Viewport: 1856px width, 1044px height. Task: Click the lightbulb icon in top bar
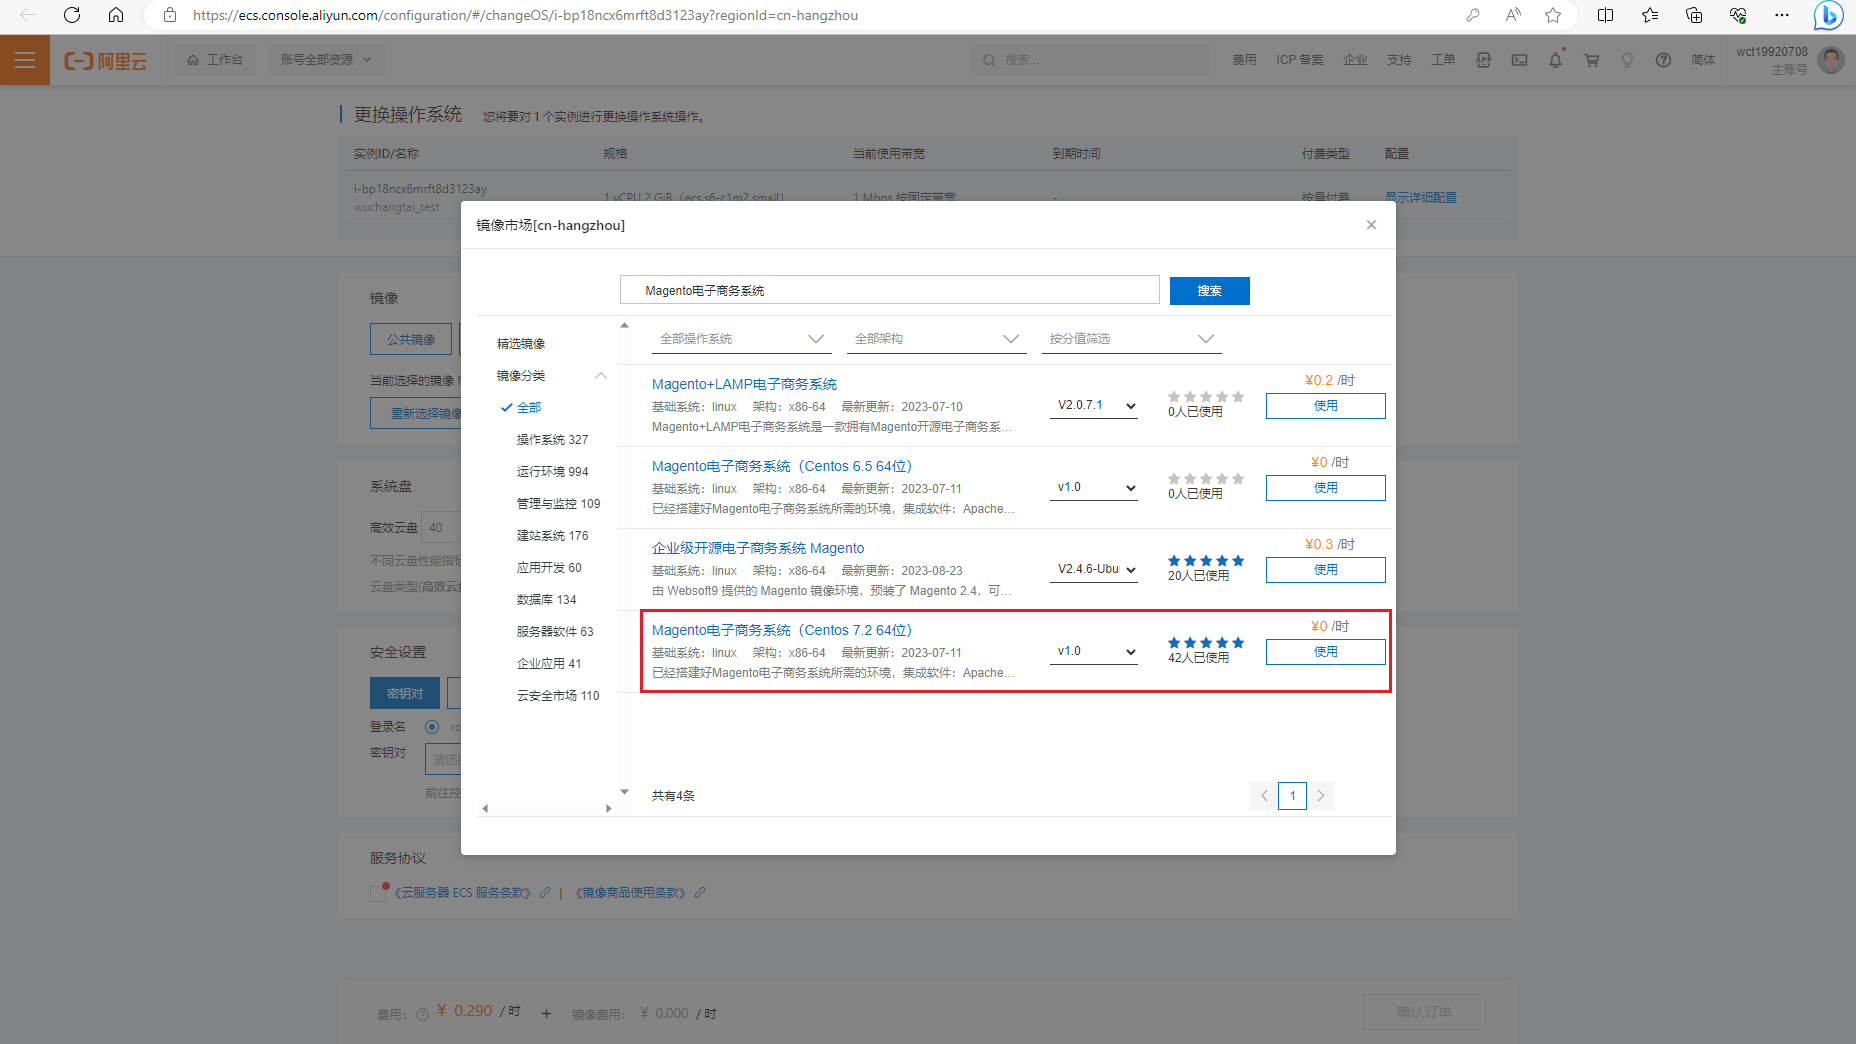coord(1628,60)
